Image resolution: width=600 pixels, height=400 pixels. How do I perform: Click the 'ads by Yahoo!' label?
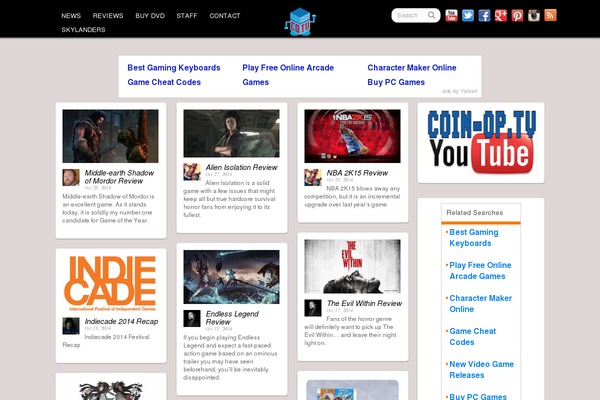pos(460,91)
